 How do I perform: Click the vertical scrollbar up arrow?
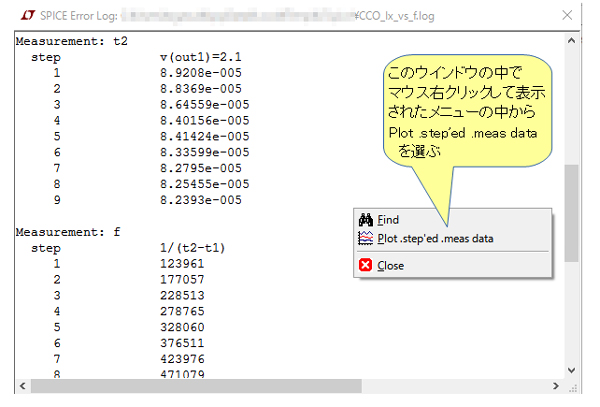[x=572, y=40]
